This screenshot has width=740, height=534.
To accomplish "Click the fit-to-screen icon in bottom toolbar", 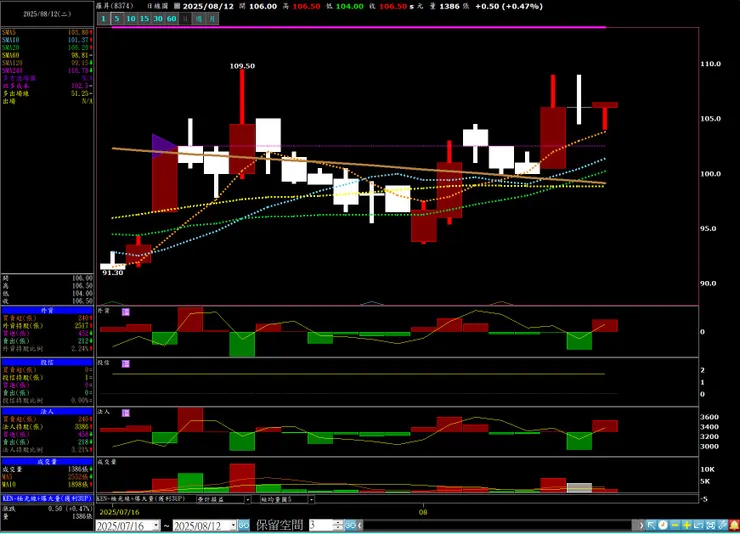I will [710, 525].
